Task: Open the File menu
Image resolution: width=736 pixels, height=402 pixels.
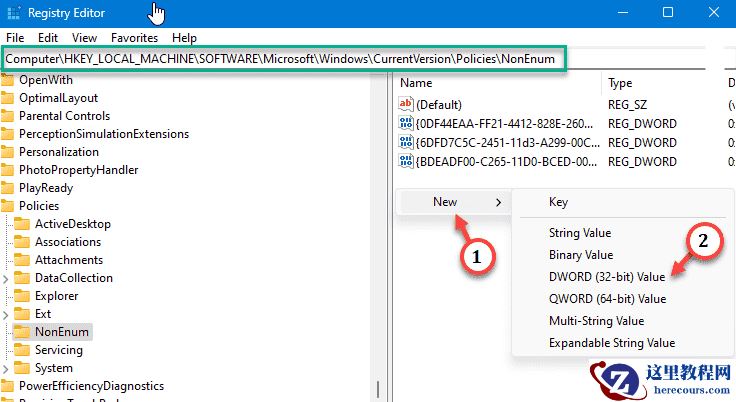Action: 15,38
